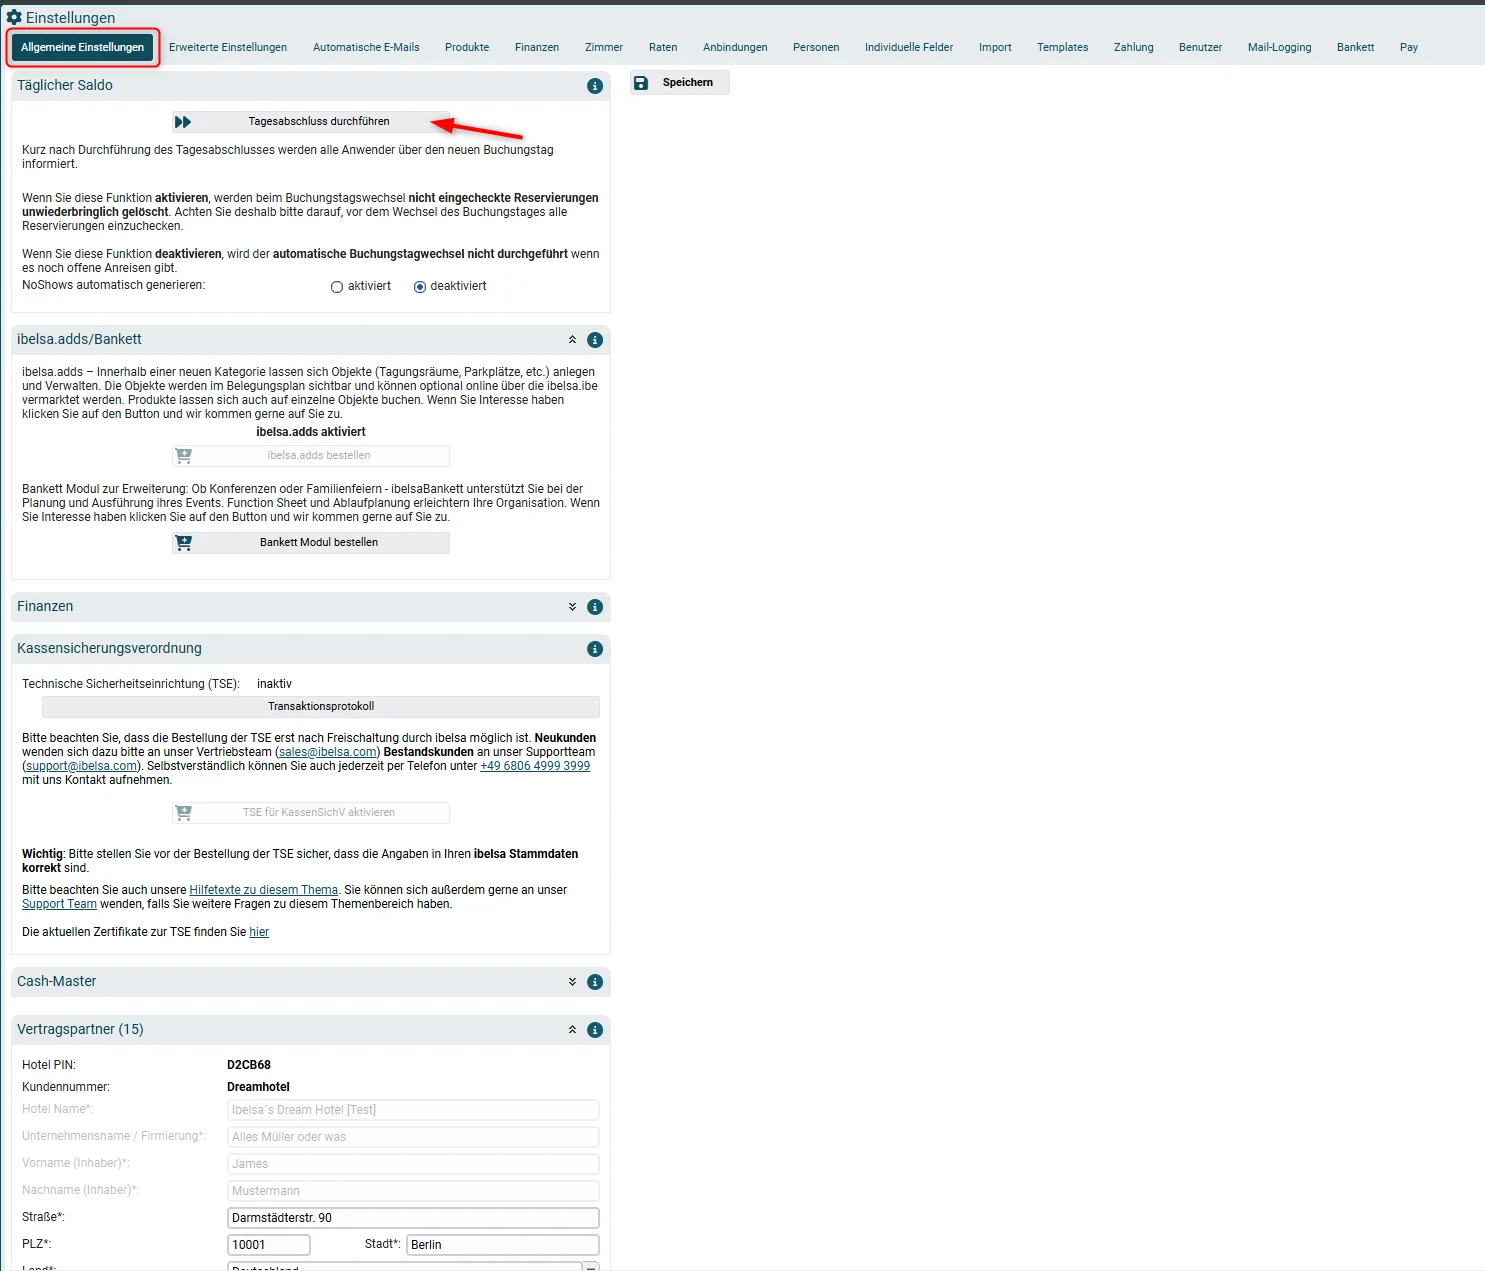The height and width of the screenshot is (1271, 1485).
Task: Open the Erweiterte Einstellungen tab
Action: click(228, 47)
